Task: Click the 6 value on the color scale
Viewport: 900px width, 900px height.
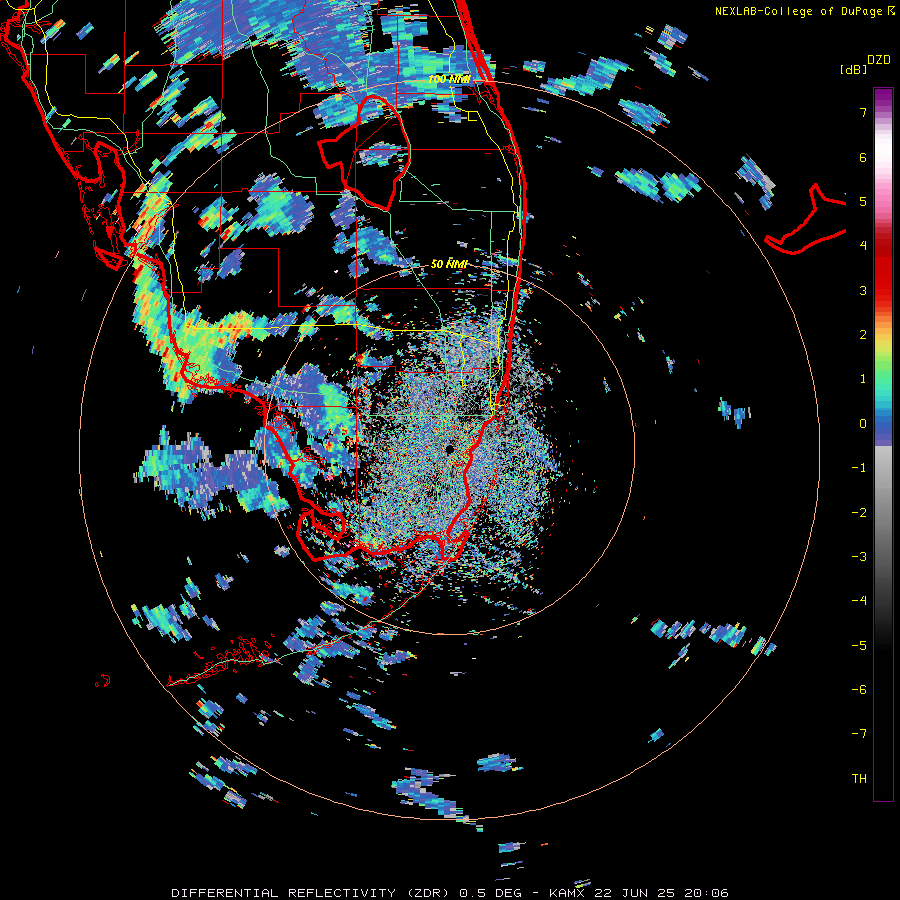Action: point(863,157)
